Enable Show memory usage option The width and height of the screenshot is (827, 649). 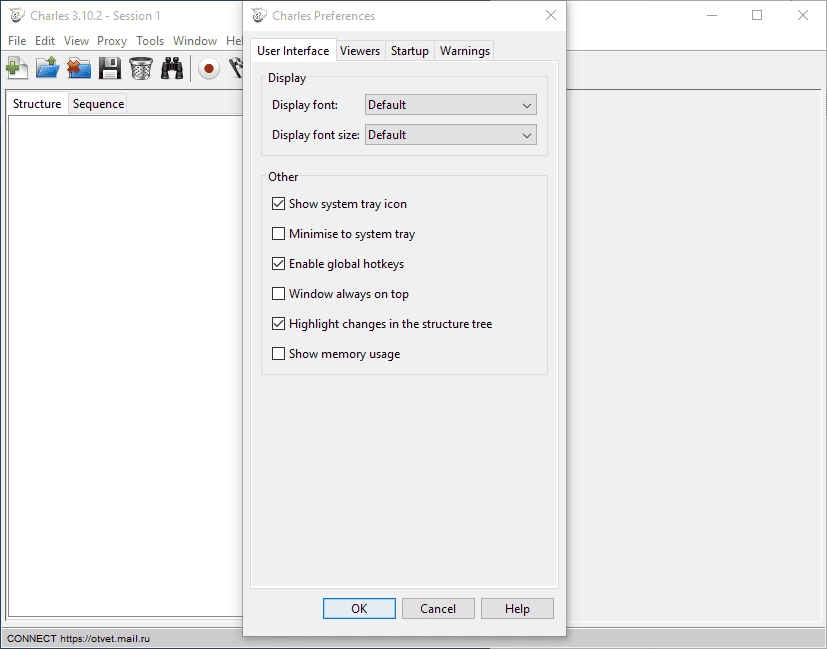pos(278,354)
